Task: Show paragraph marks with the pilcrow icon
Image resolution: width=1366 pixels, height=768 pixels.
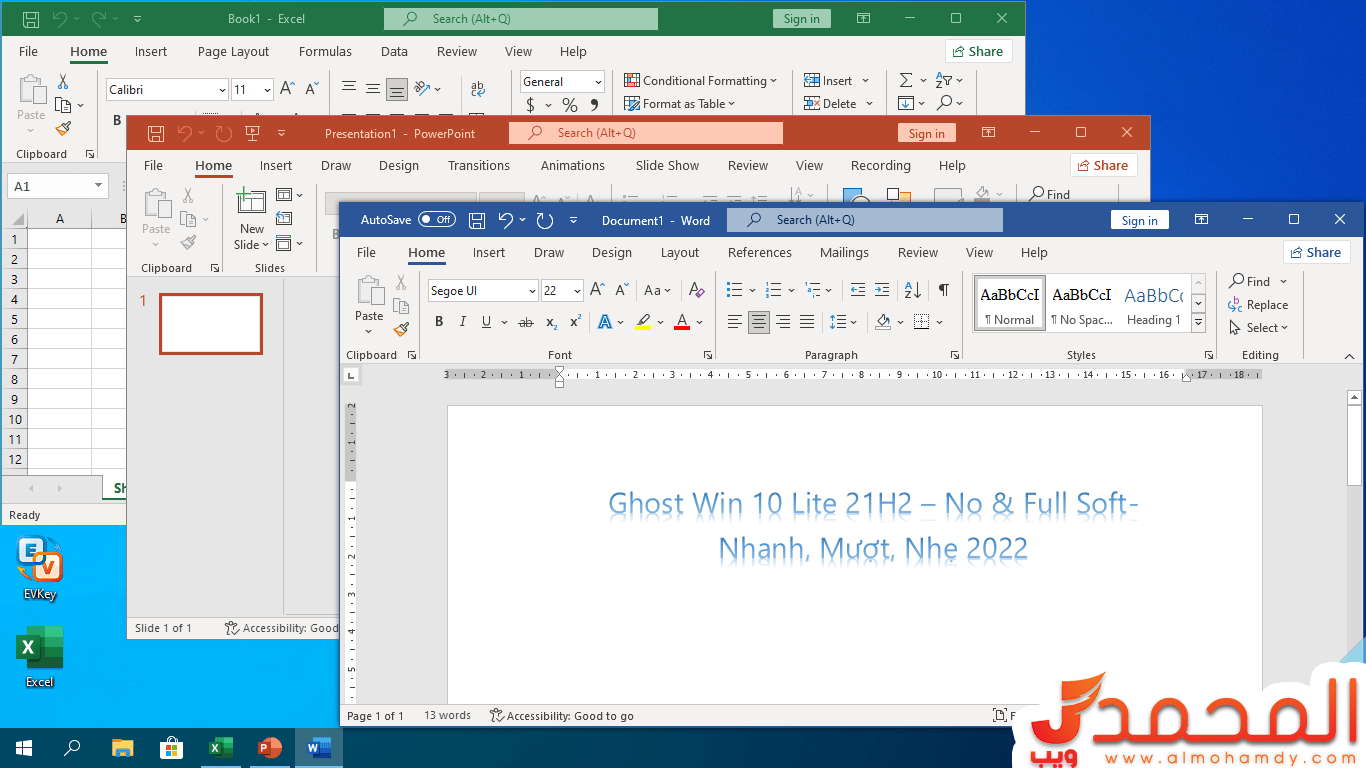Action: 943,290
